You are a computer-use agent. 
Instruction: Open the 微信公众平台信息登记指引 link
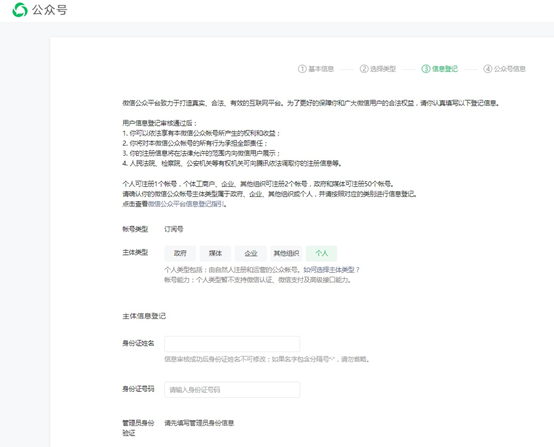click(186, 204)
